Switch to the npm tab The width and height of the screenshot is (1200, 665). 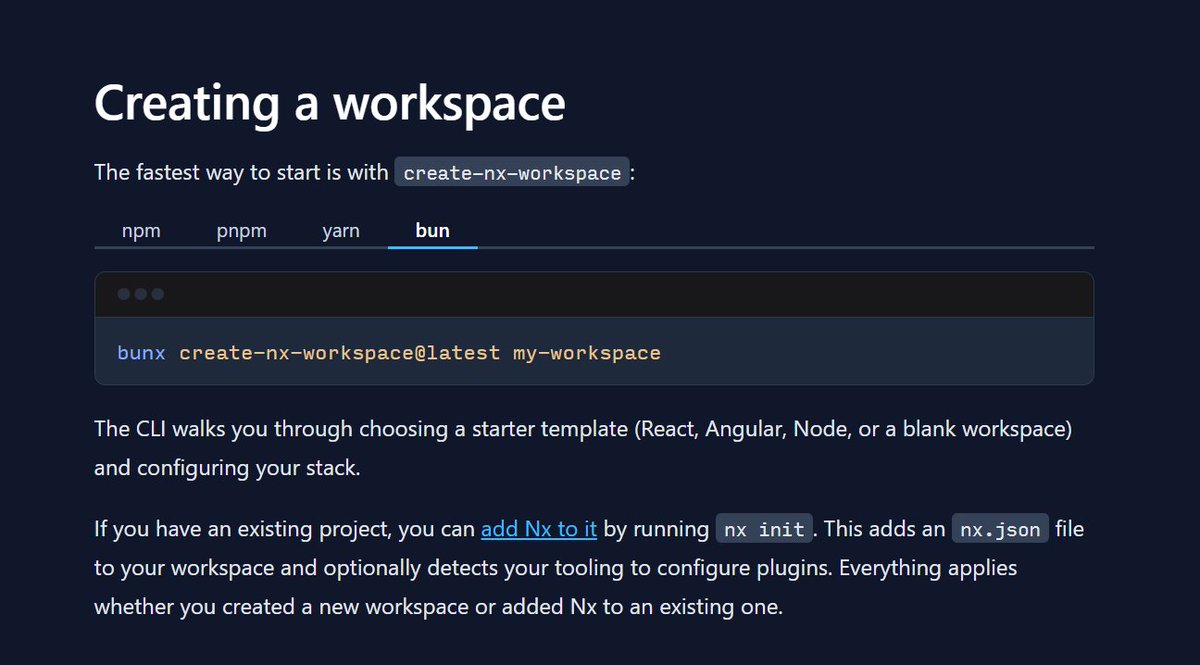pyautogui.click(x=141, y=231)
